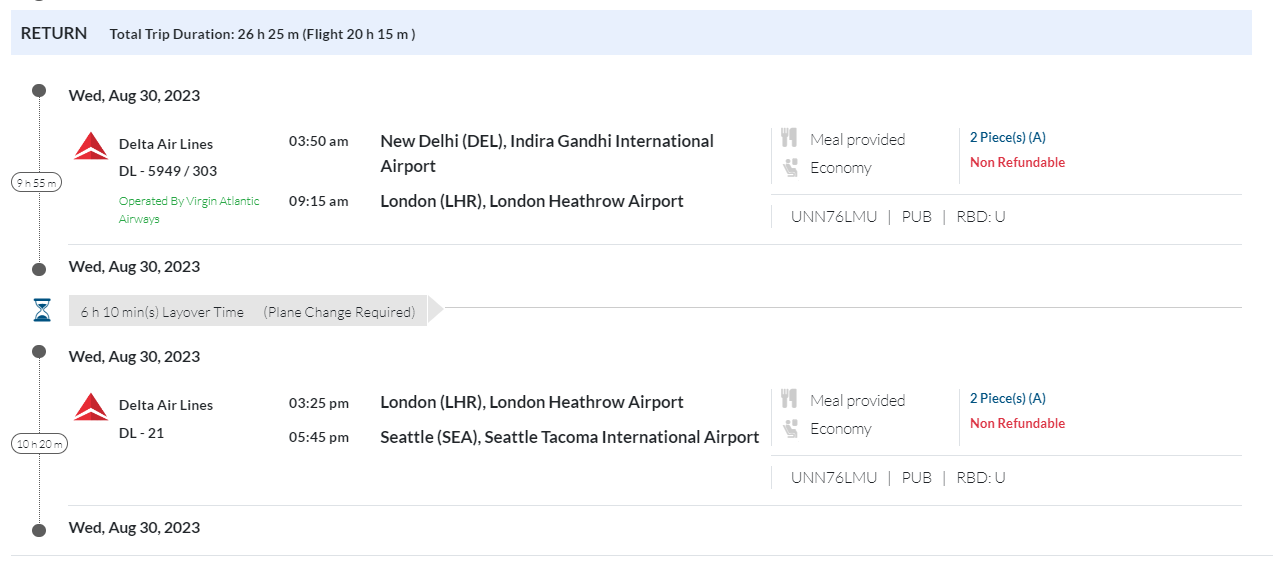The image size is (1273, 564).
Task: Click Delta logo for DL - 21 flight
Action: tap(91, 407)
